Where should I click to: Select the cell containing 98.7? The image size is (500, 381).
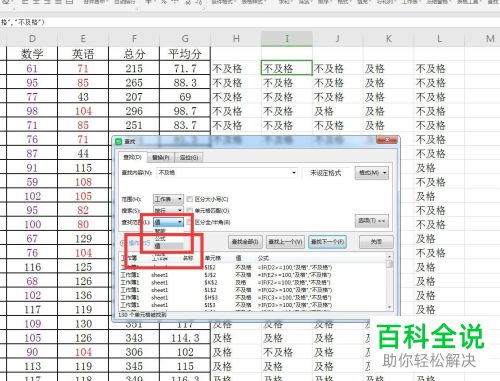(x=185, y=111)
